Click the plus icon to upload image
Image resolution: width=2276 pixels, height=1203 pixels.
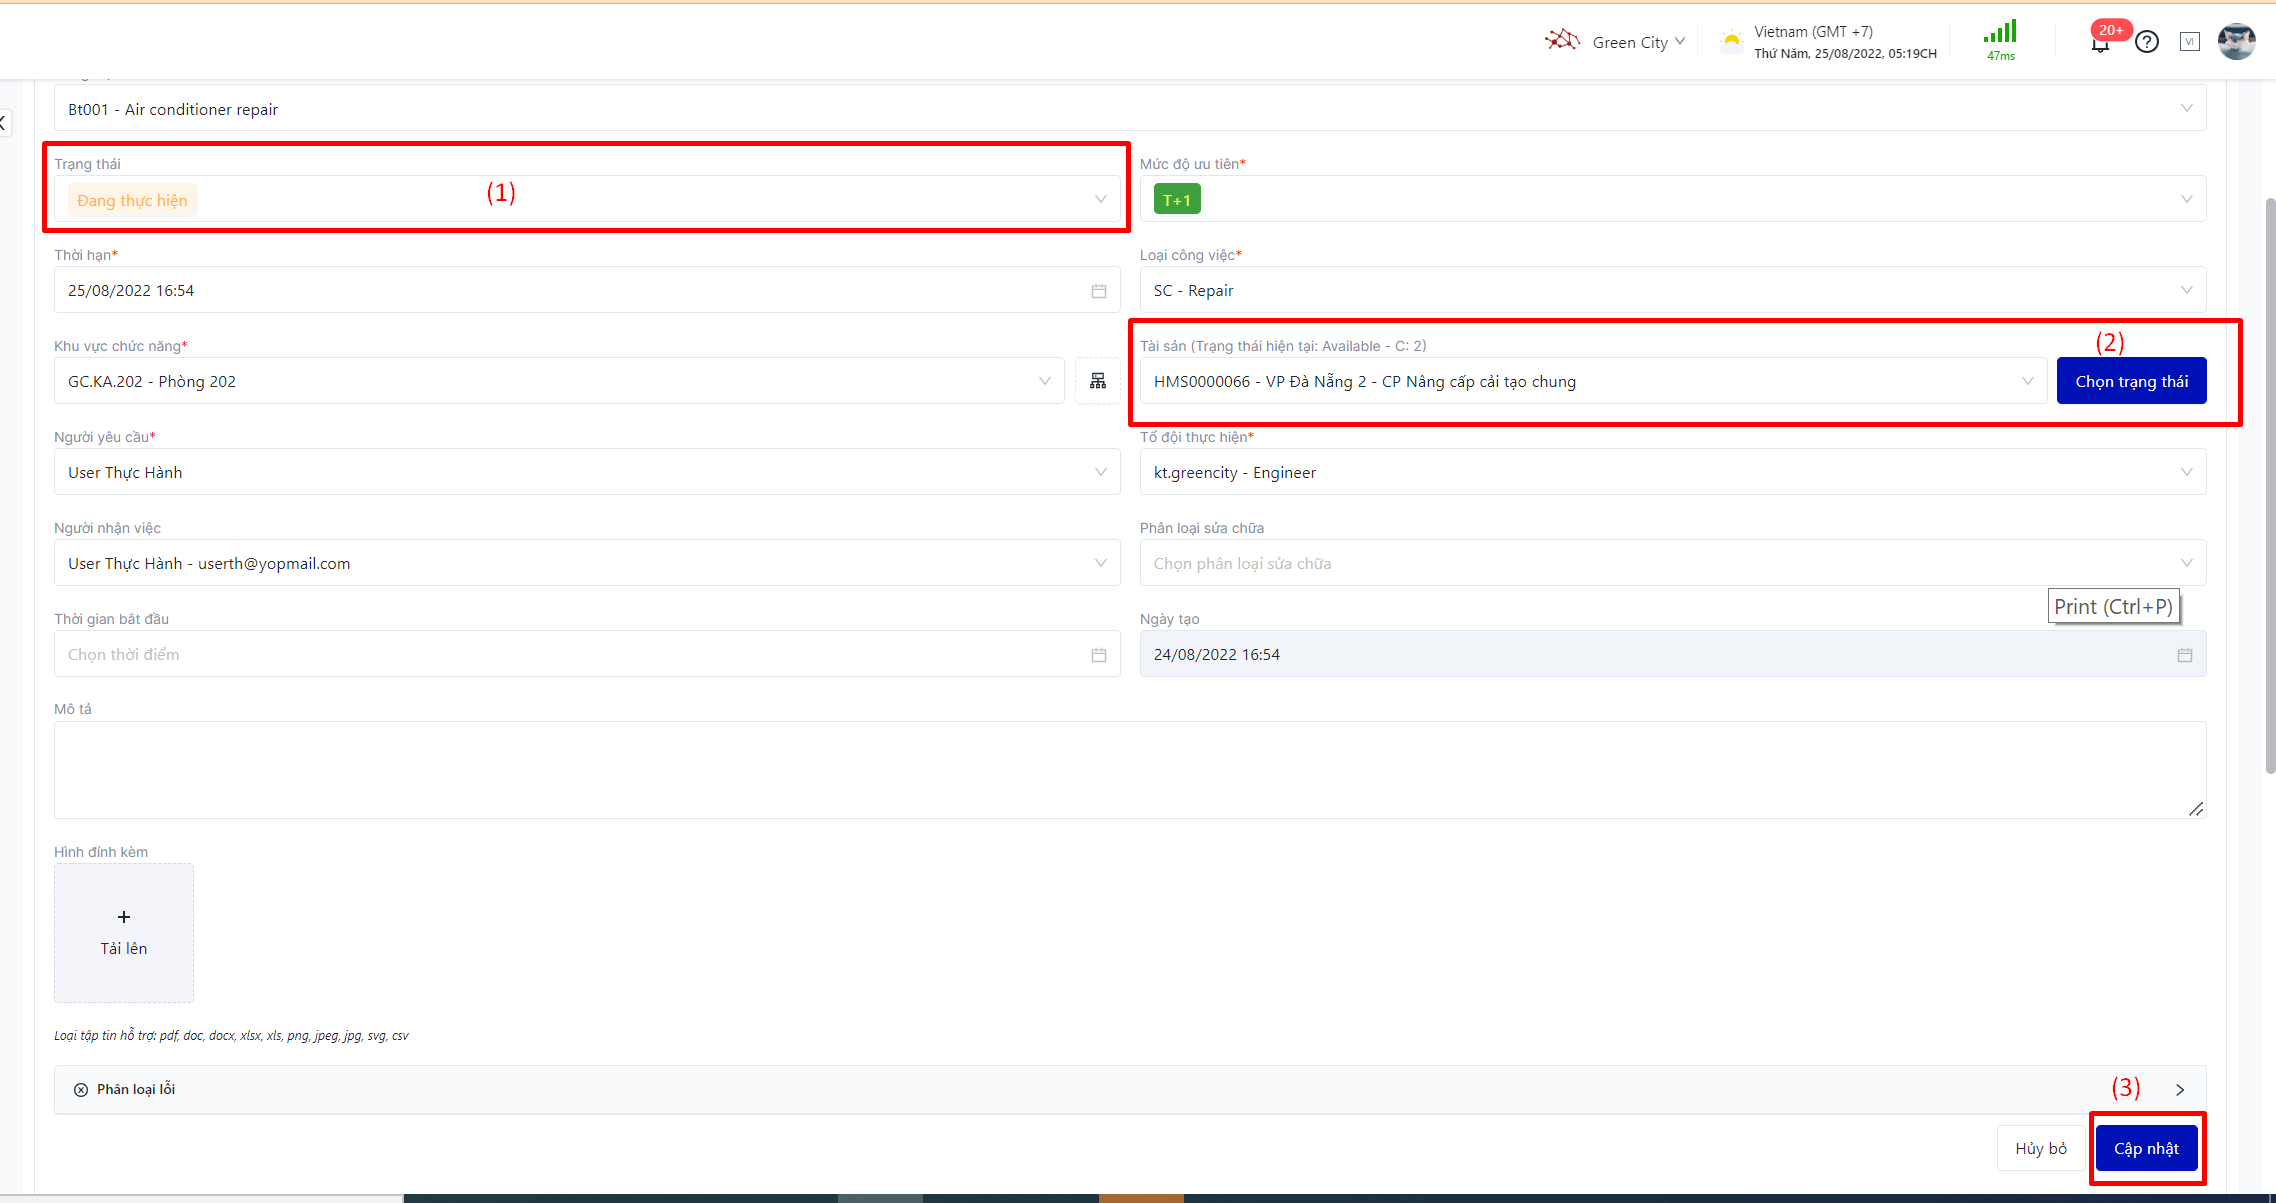(x=124, y=917)
